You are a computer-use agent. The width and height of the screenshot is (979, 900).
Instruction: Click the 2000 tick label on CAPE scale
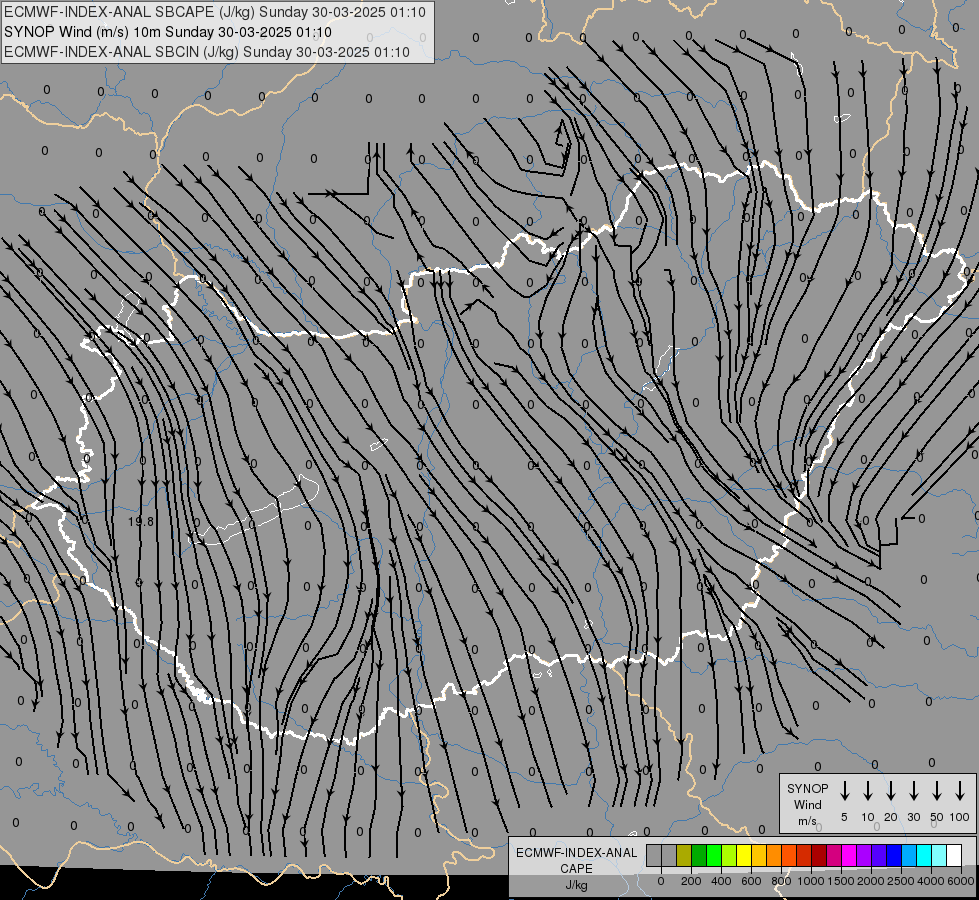click(x=871, y=881)
